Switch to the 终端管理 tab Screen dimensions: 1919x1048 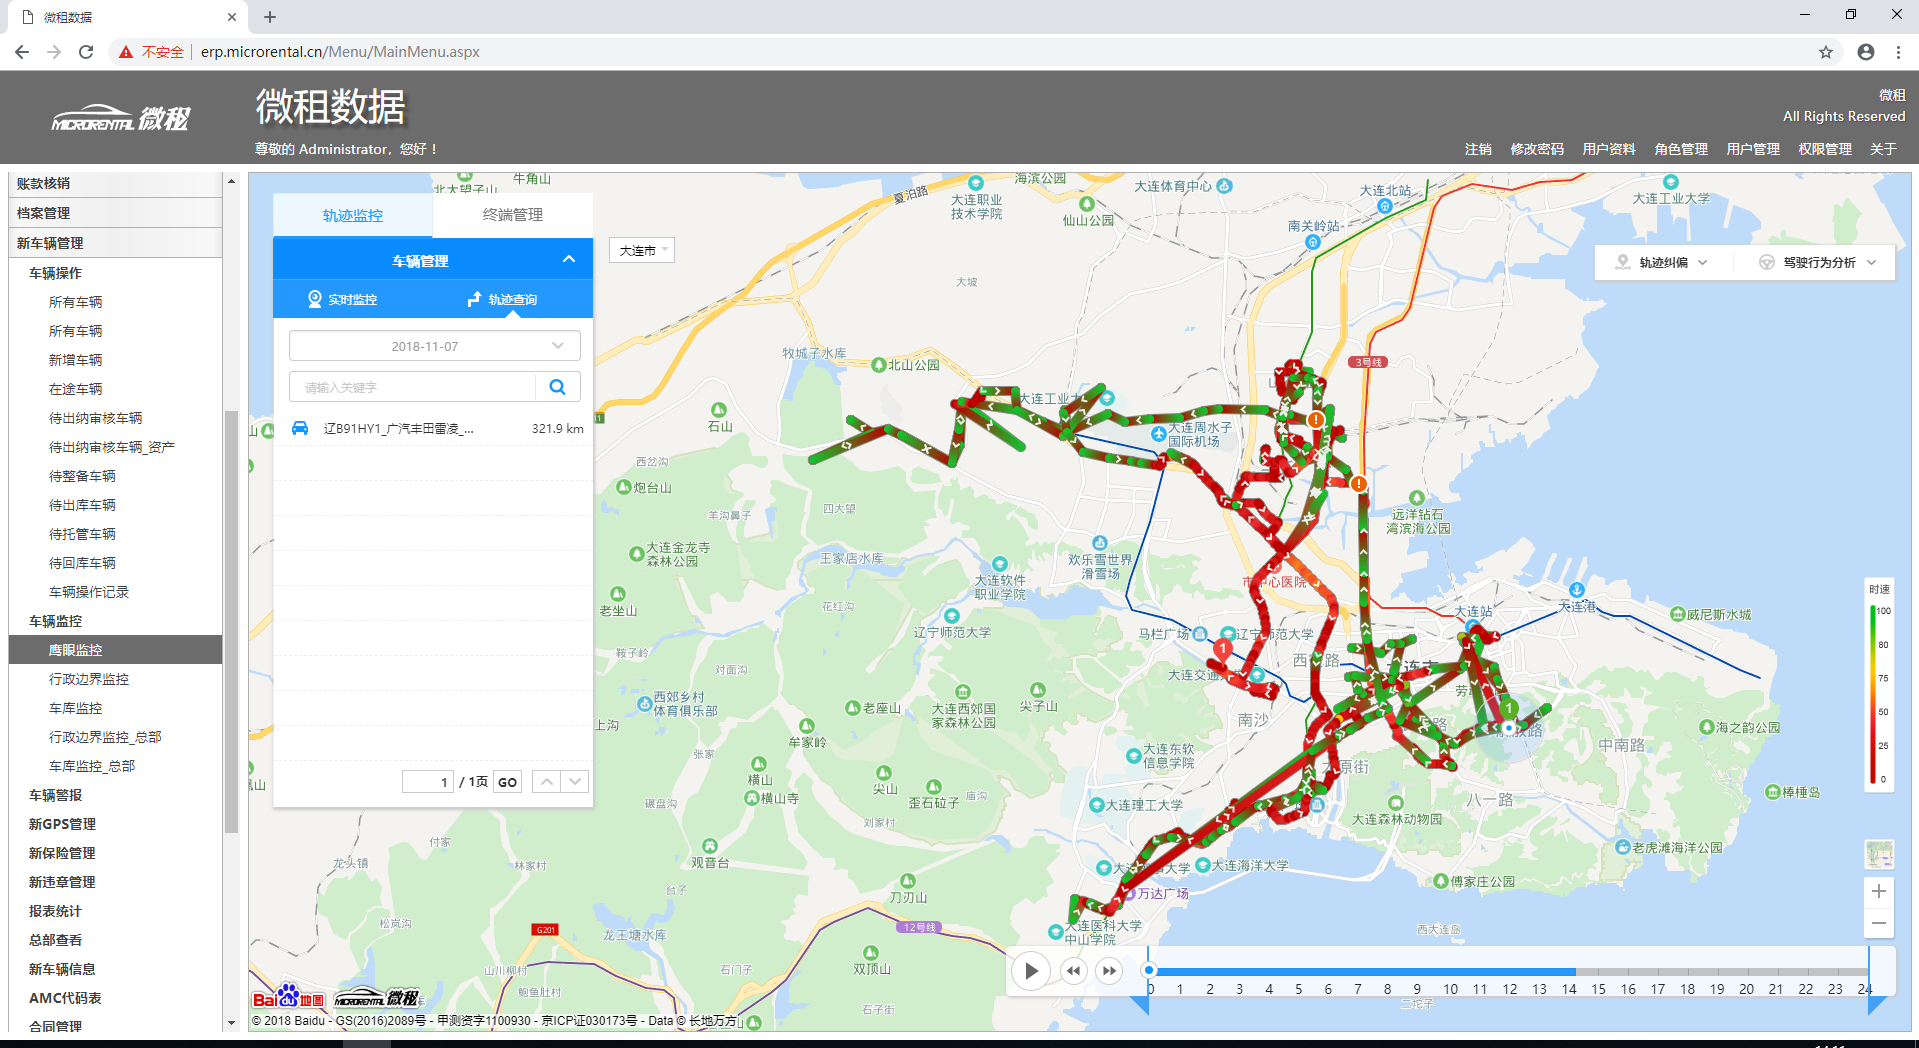point(512,215)
